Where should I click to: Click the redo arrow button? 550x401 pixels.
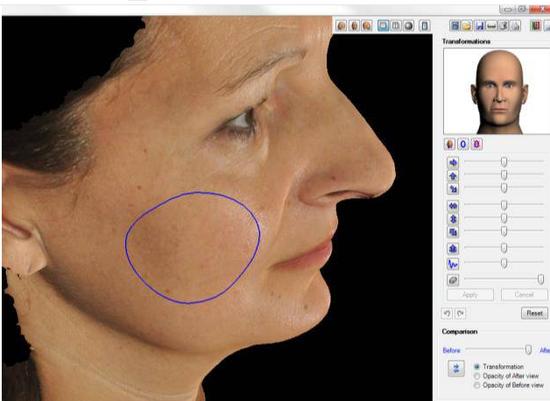460,313
